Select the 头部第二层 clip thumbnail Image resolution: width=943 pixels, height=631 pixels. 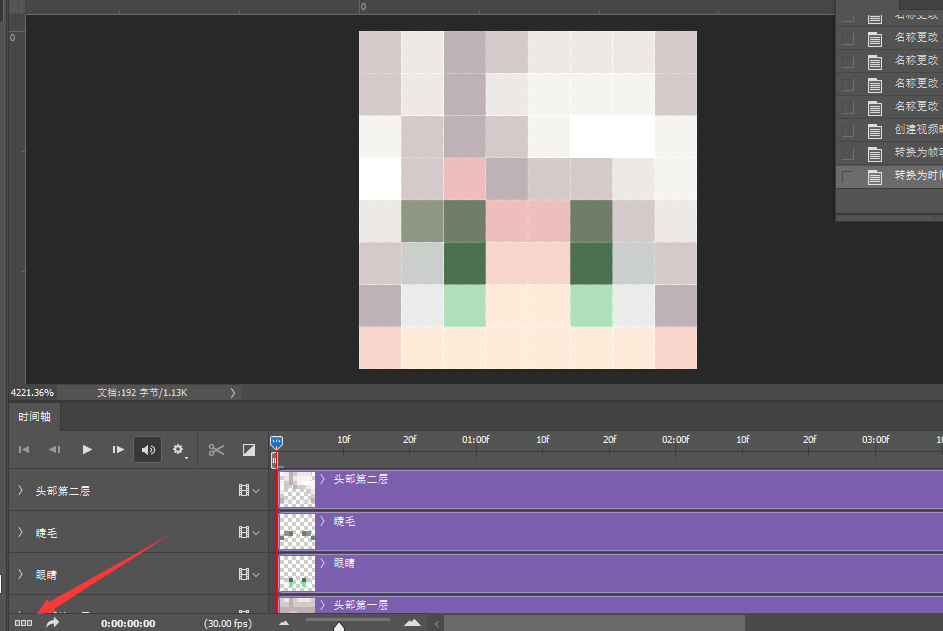pos(298,489)
